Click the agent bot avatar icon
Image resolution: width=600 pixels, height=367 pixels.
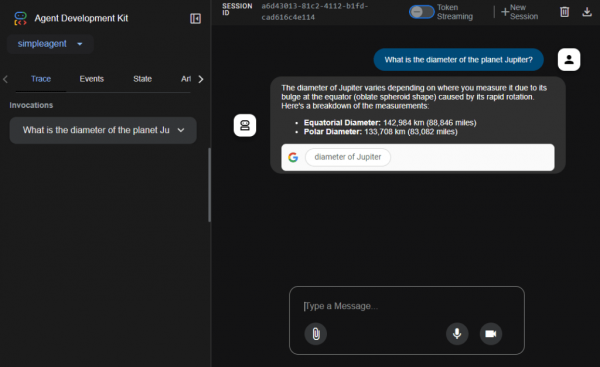(245, 125)
